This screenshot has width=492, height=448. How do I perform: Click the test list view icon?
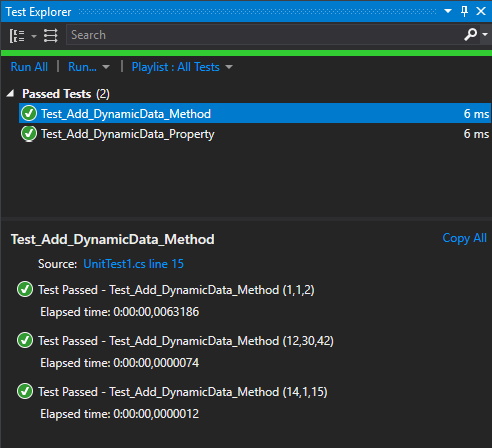pyautogui.click(x=51, y=35)
